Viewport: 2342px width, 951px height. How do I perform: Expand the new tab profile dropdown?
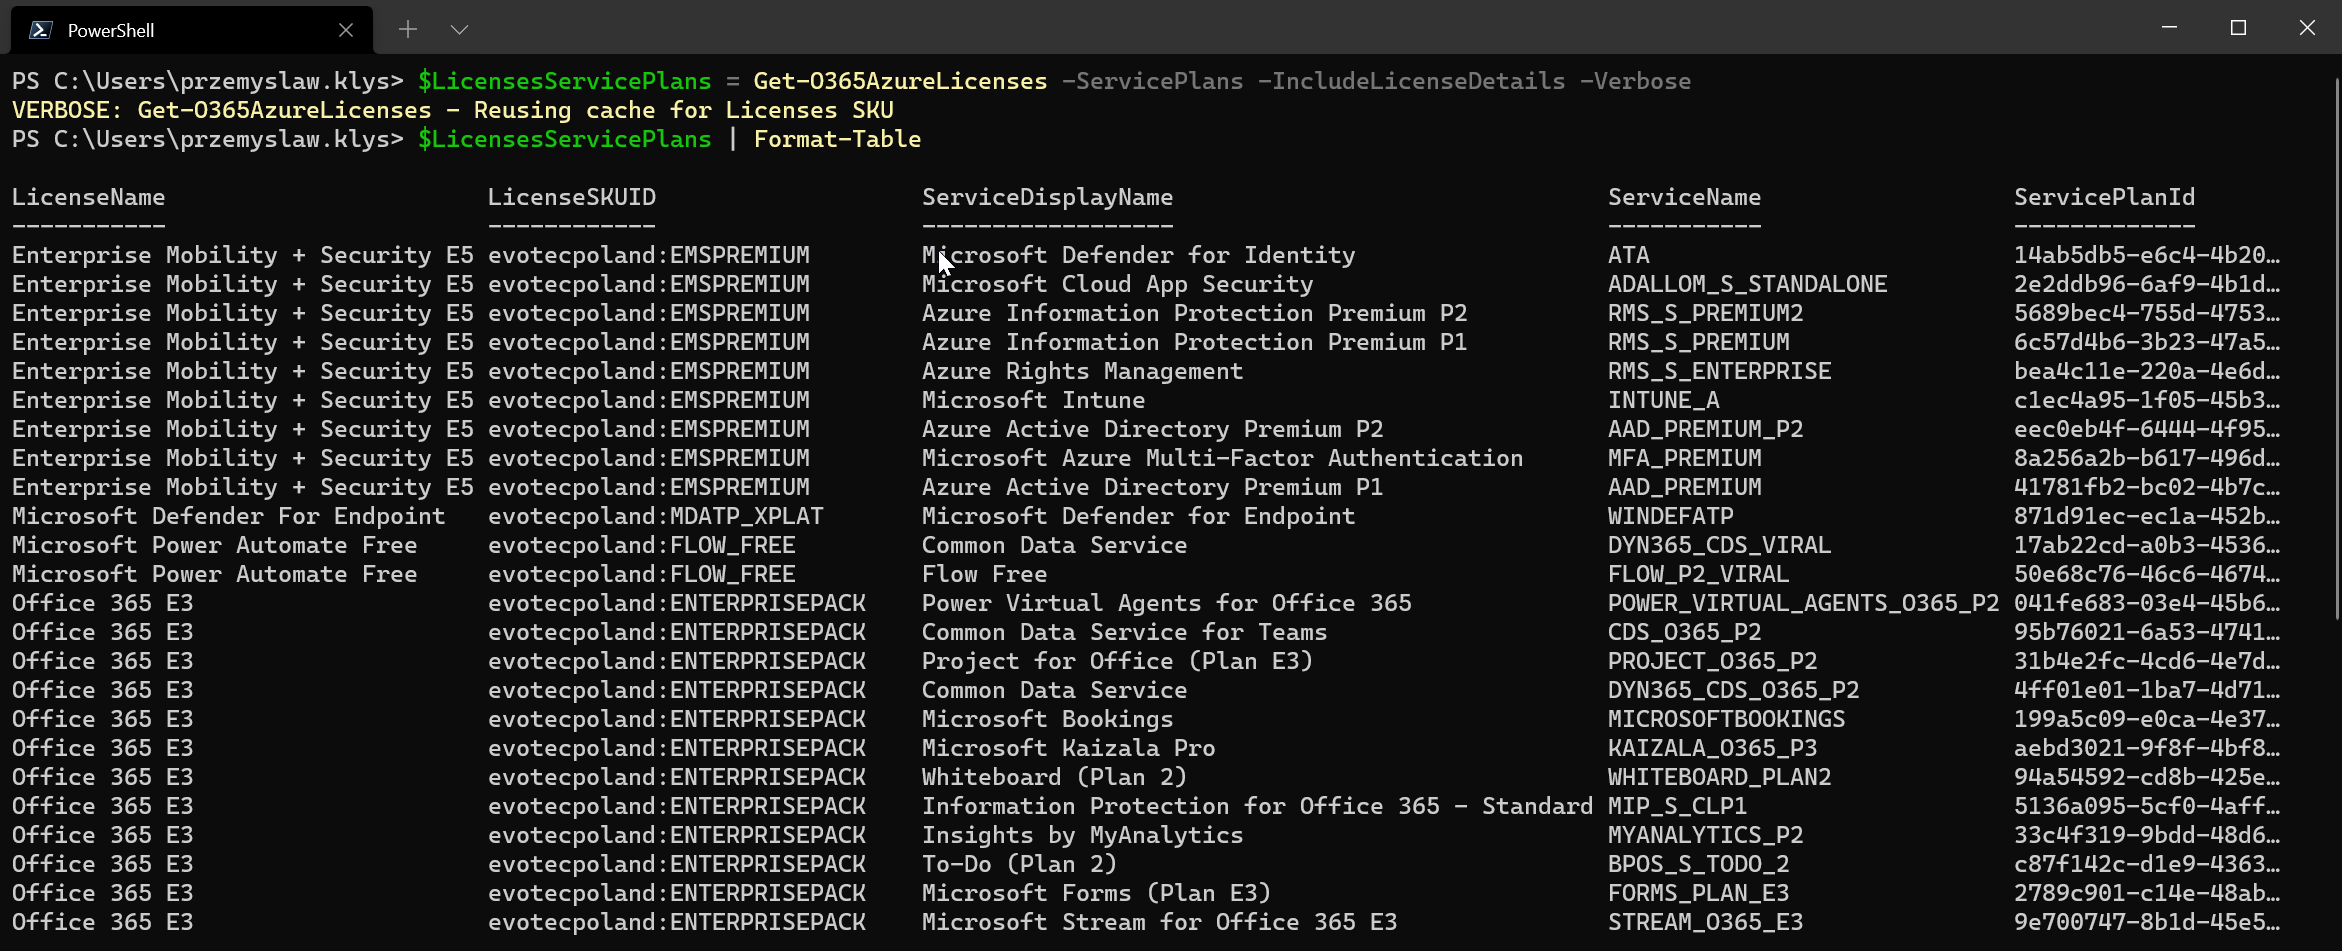pos(459,30)
